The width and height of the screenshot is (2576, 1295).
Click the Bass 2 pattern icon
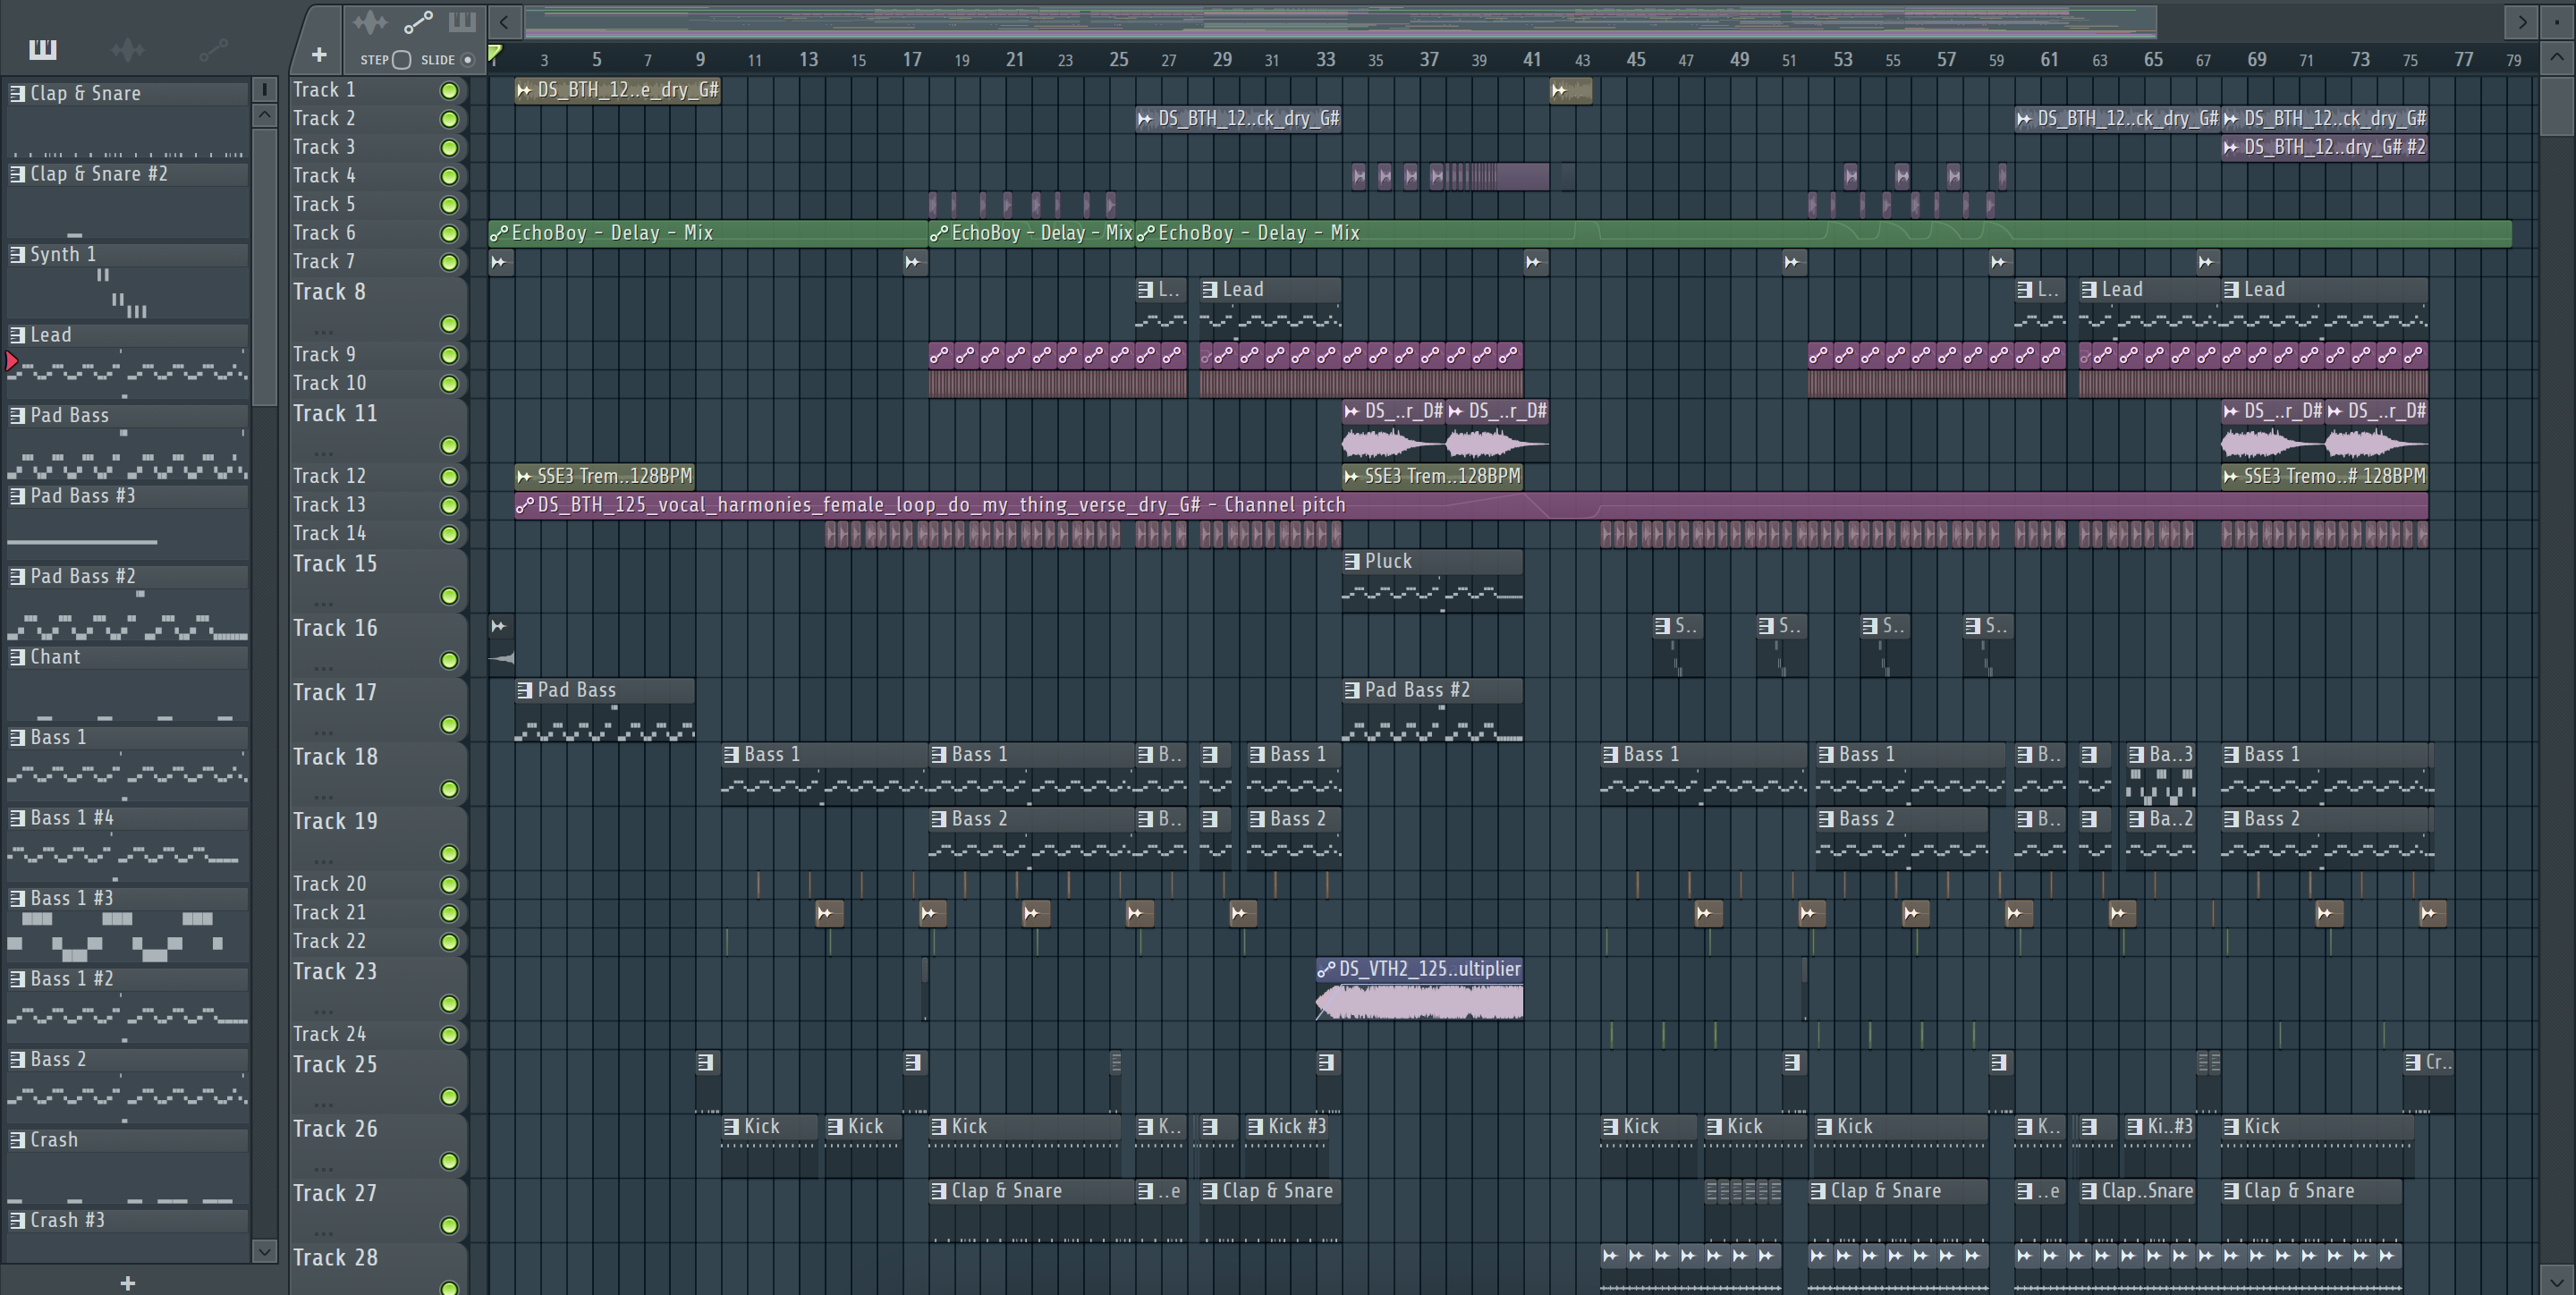pos(17,1059)
